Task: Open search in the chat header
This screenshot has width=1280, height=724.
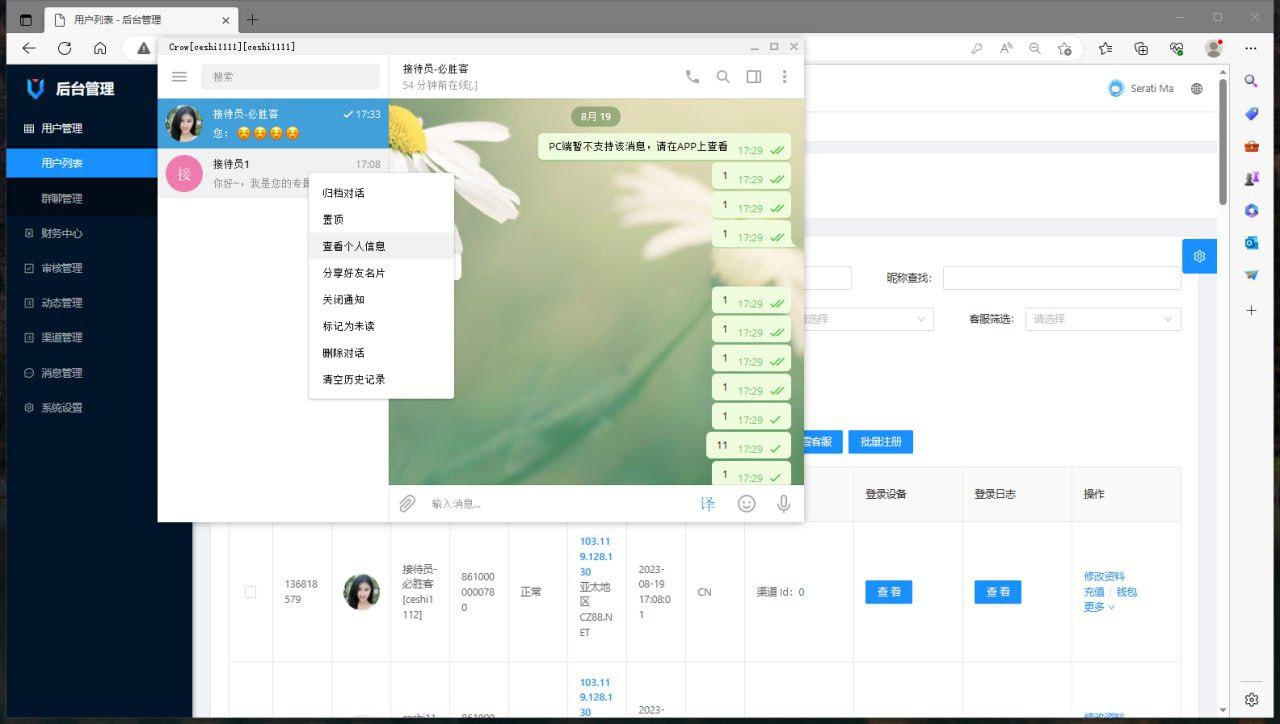Action: [723, 76]
